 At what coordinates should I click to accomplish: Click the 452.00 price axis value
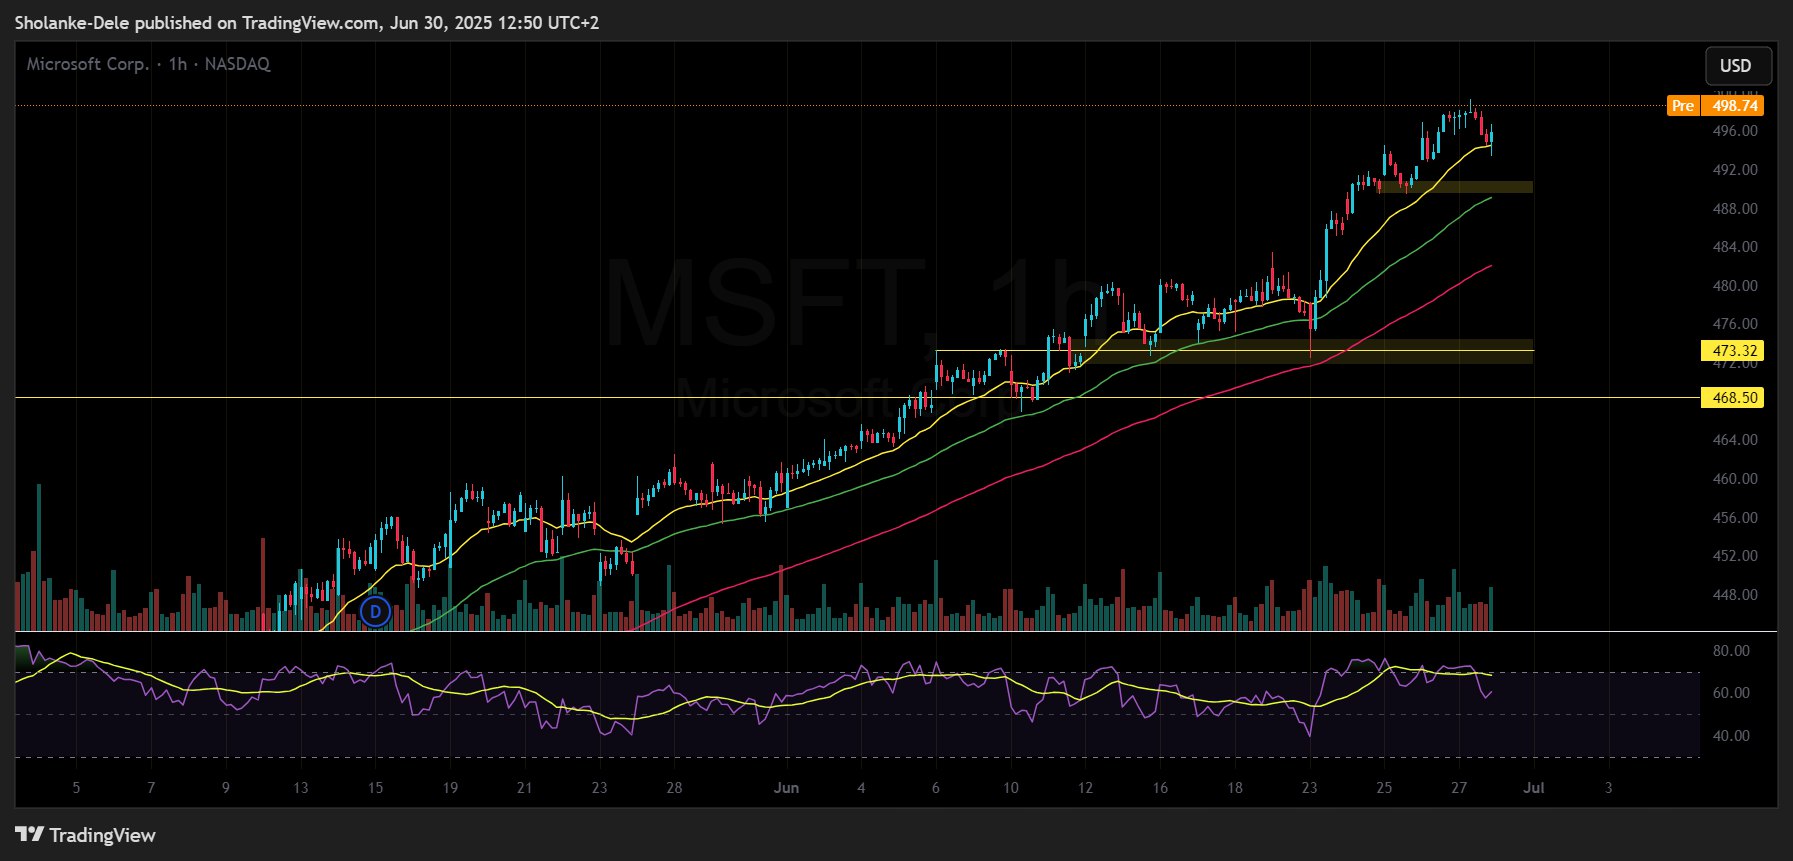click(1735, 556)
